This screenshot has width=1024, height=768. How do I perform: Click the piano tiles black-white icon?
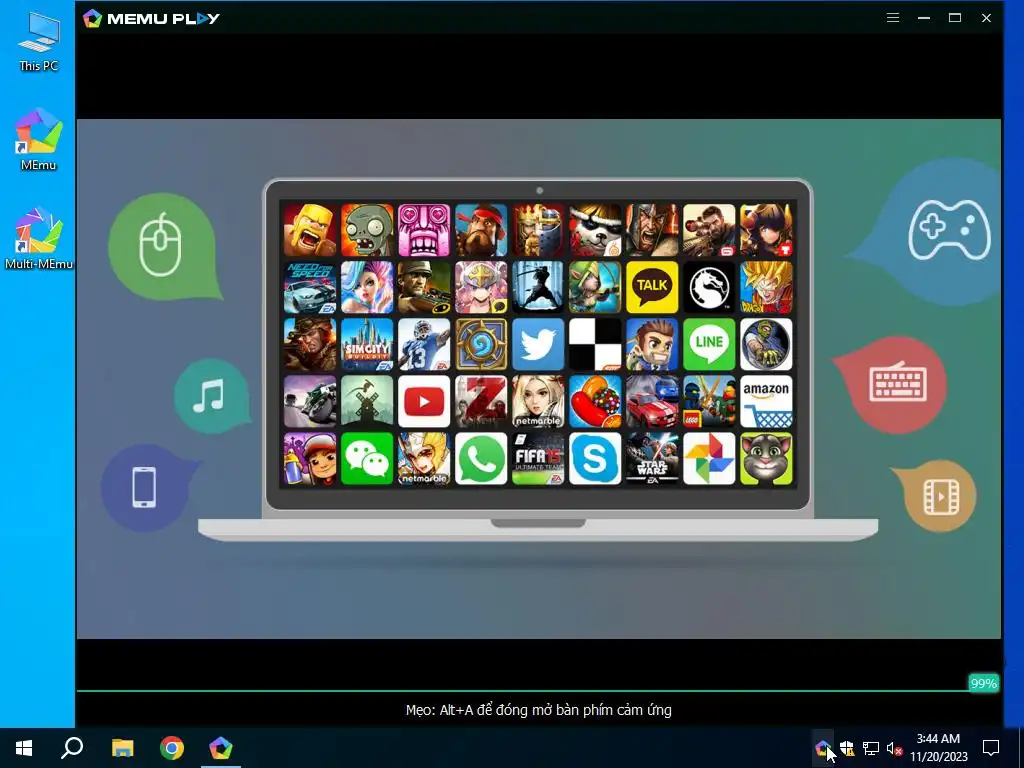pyautogui.click(x=595, y=344)
